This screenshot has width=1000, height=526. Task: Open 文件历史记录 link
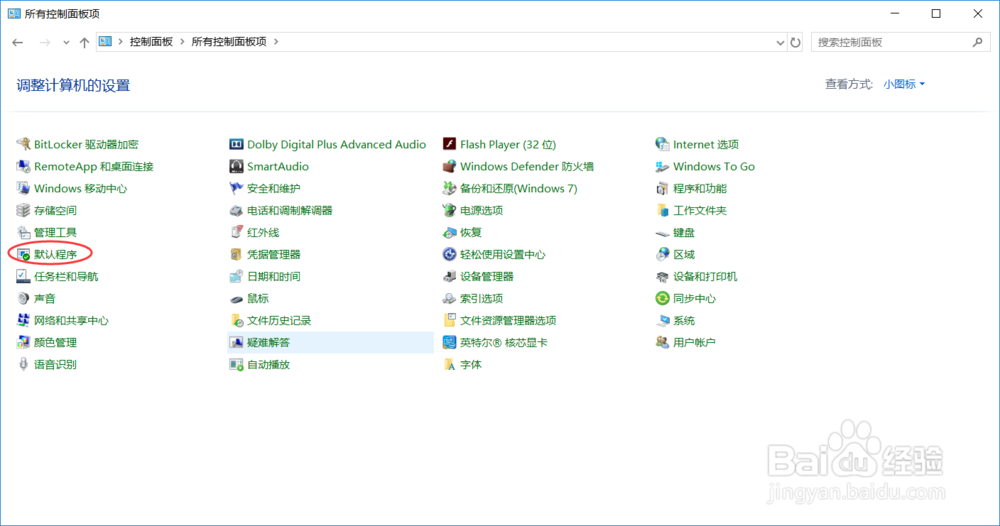click(279, 320)
